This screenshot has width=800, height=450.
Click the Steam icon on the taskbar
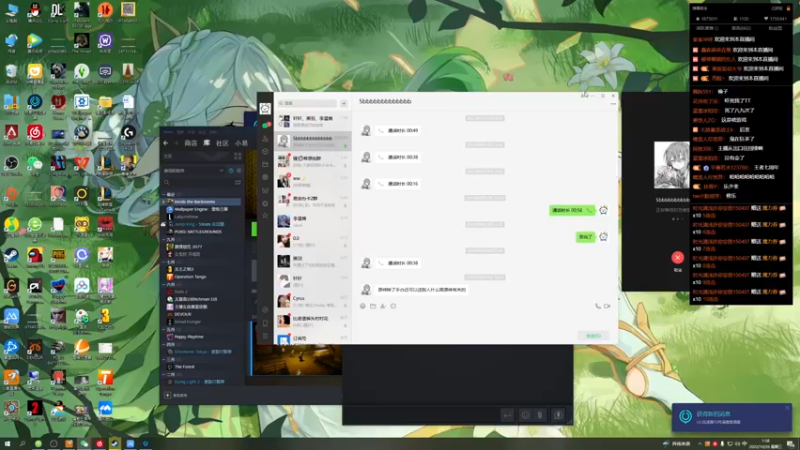point(115,444)
